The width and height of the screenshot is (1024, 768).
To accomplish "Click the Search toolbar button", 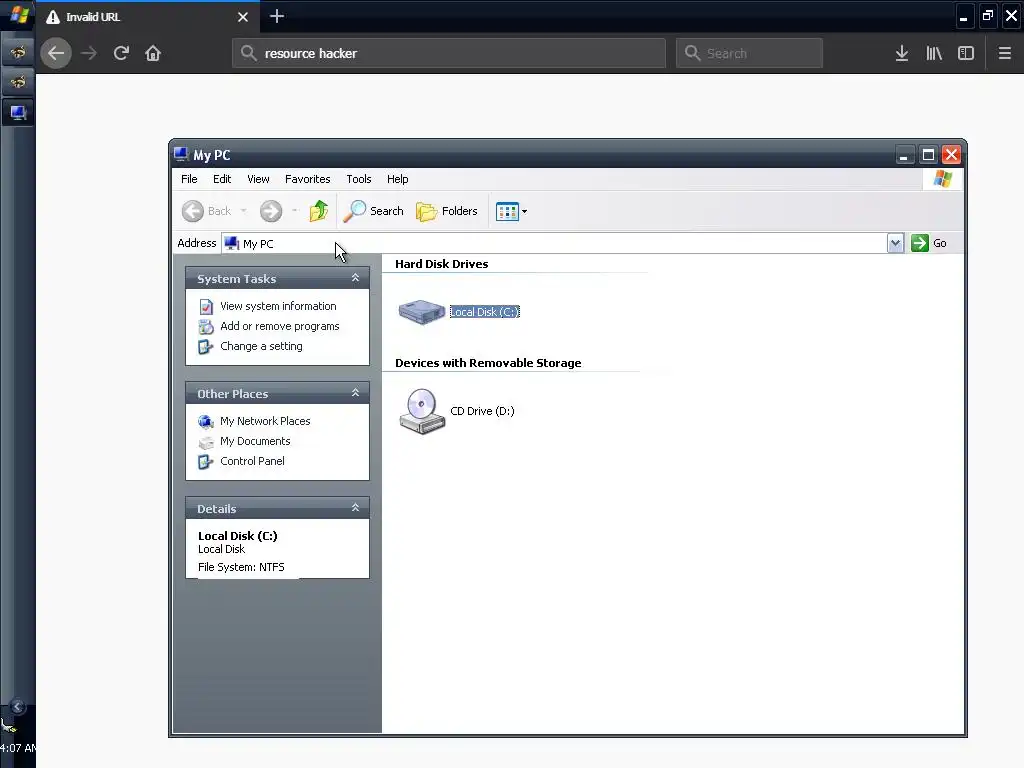I will [x=374, y=211].
